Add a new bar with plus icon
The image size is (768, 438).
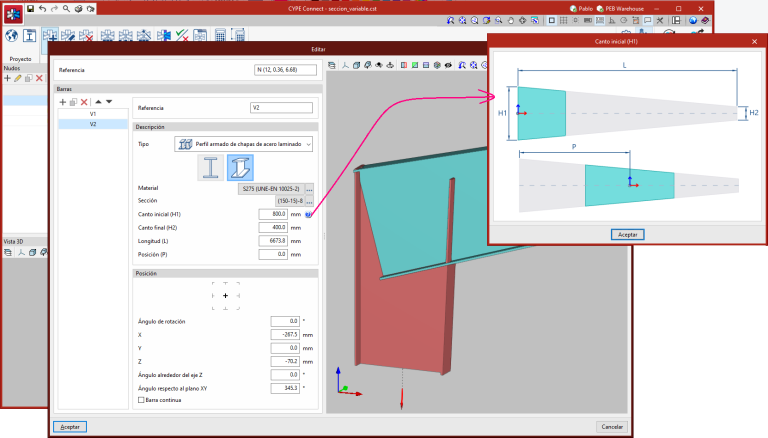coord(63,102)
